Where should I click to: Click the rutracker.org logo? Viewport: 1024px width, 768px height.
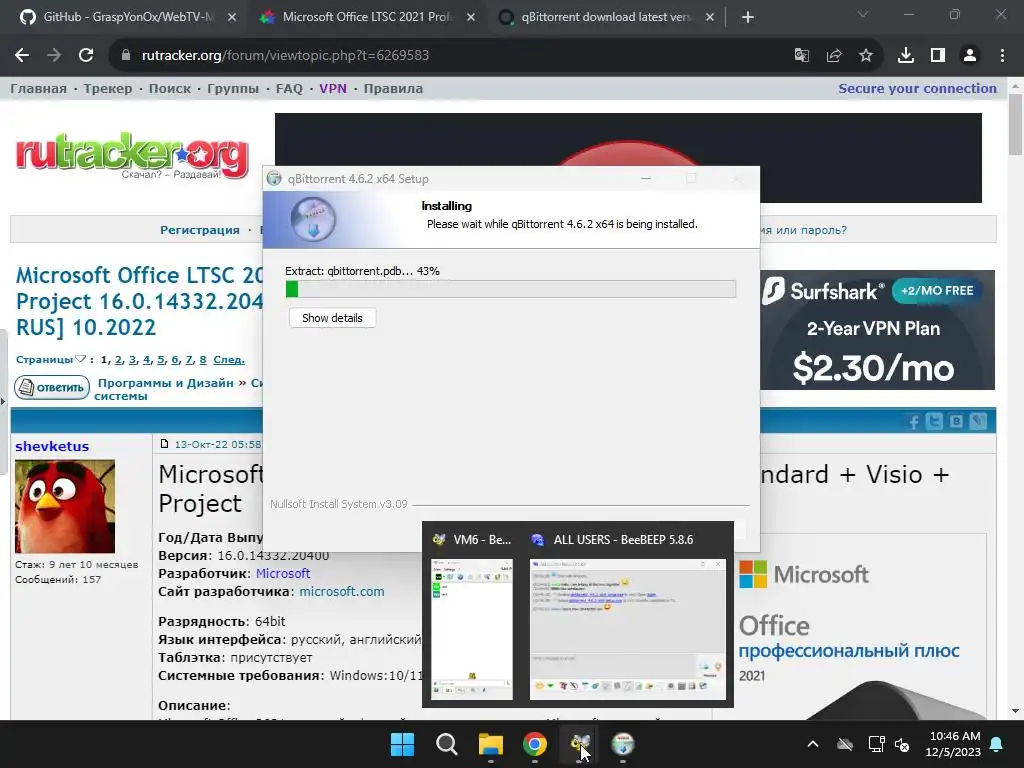coord(132,155)
